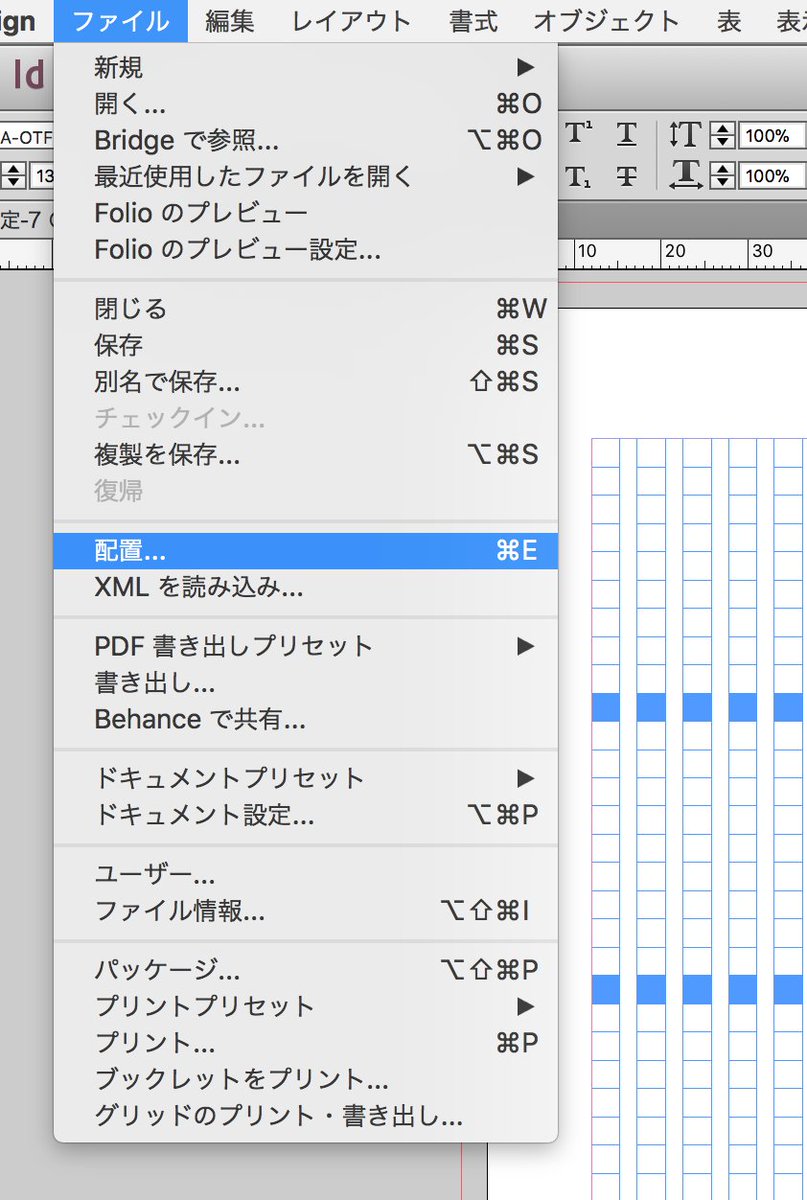Open the 表 menu
807x1200 pixels.
point(729,20)
